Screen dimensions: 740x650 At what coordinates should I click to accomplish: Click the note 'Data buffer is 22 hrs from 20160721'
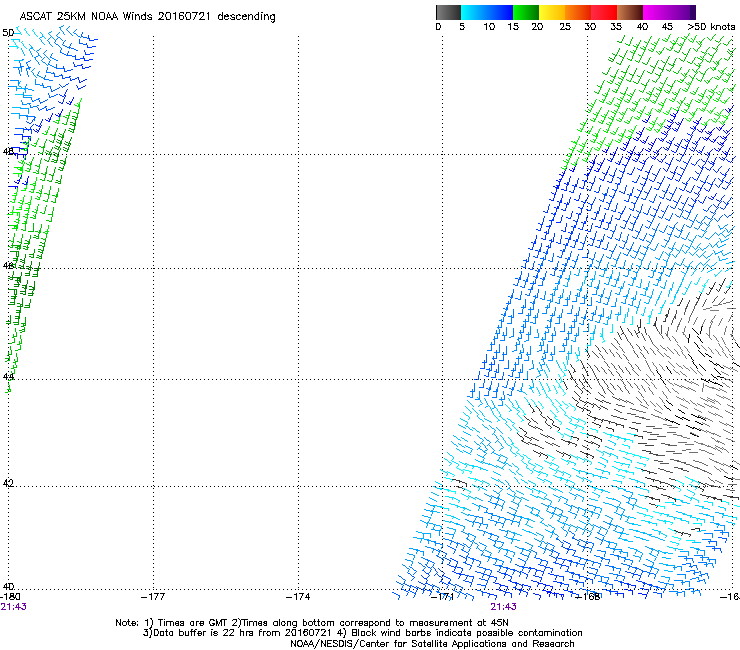tap(237, 633)
